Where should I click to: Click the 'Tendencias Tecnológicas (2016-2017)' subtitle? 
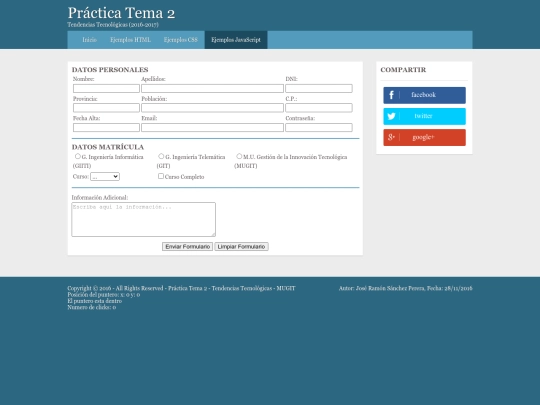(x=113, y=25)
